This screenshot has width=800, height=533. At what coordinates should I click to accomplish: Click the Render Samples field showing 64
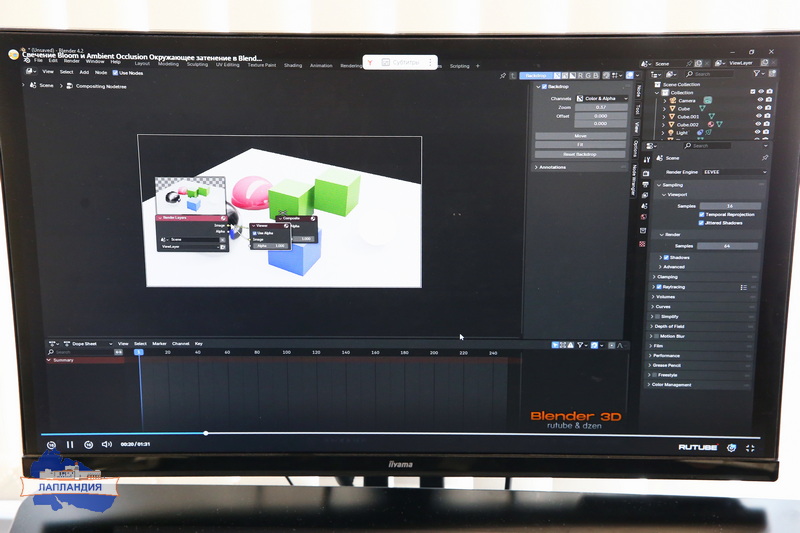click(x=727, y=246)
